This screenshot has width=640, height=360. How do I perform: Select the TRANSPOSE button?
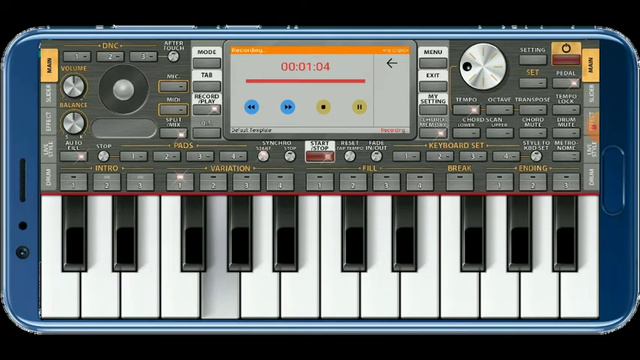(533, 109)
